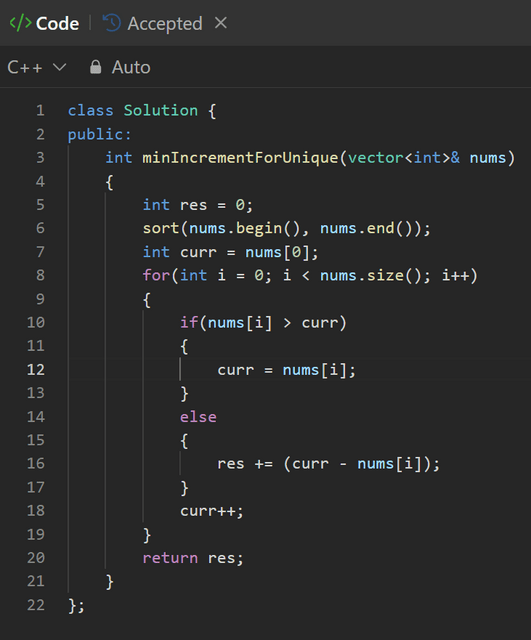Viewport: 531px width, 640px height.
Task: Click 'int curr = nums[0];' line
Action: tap(231, 252)
